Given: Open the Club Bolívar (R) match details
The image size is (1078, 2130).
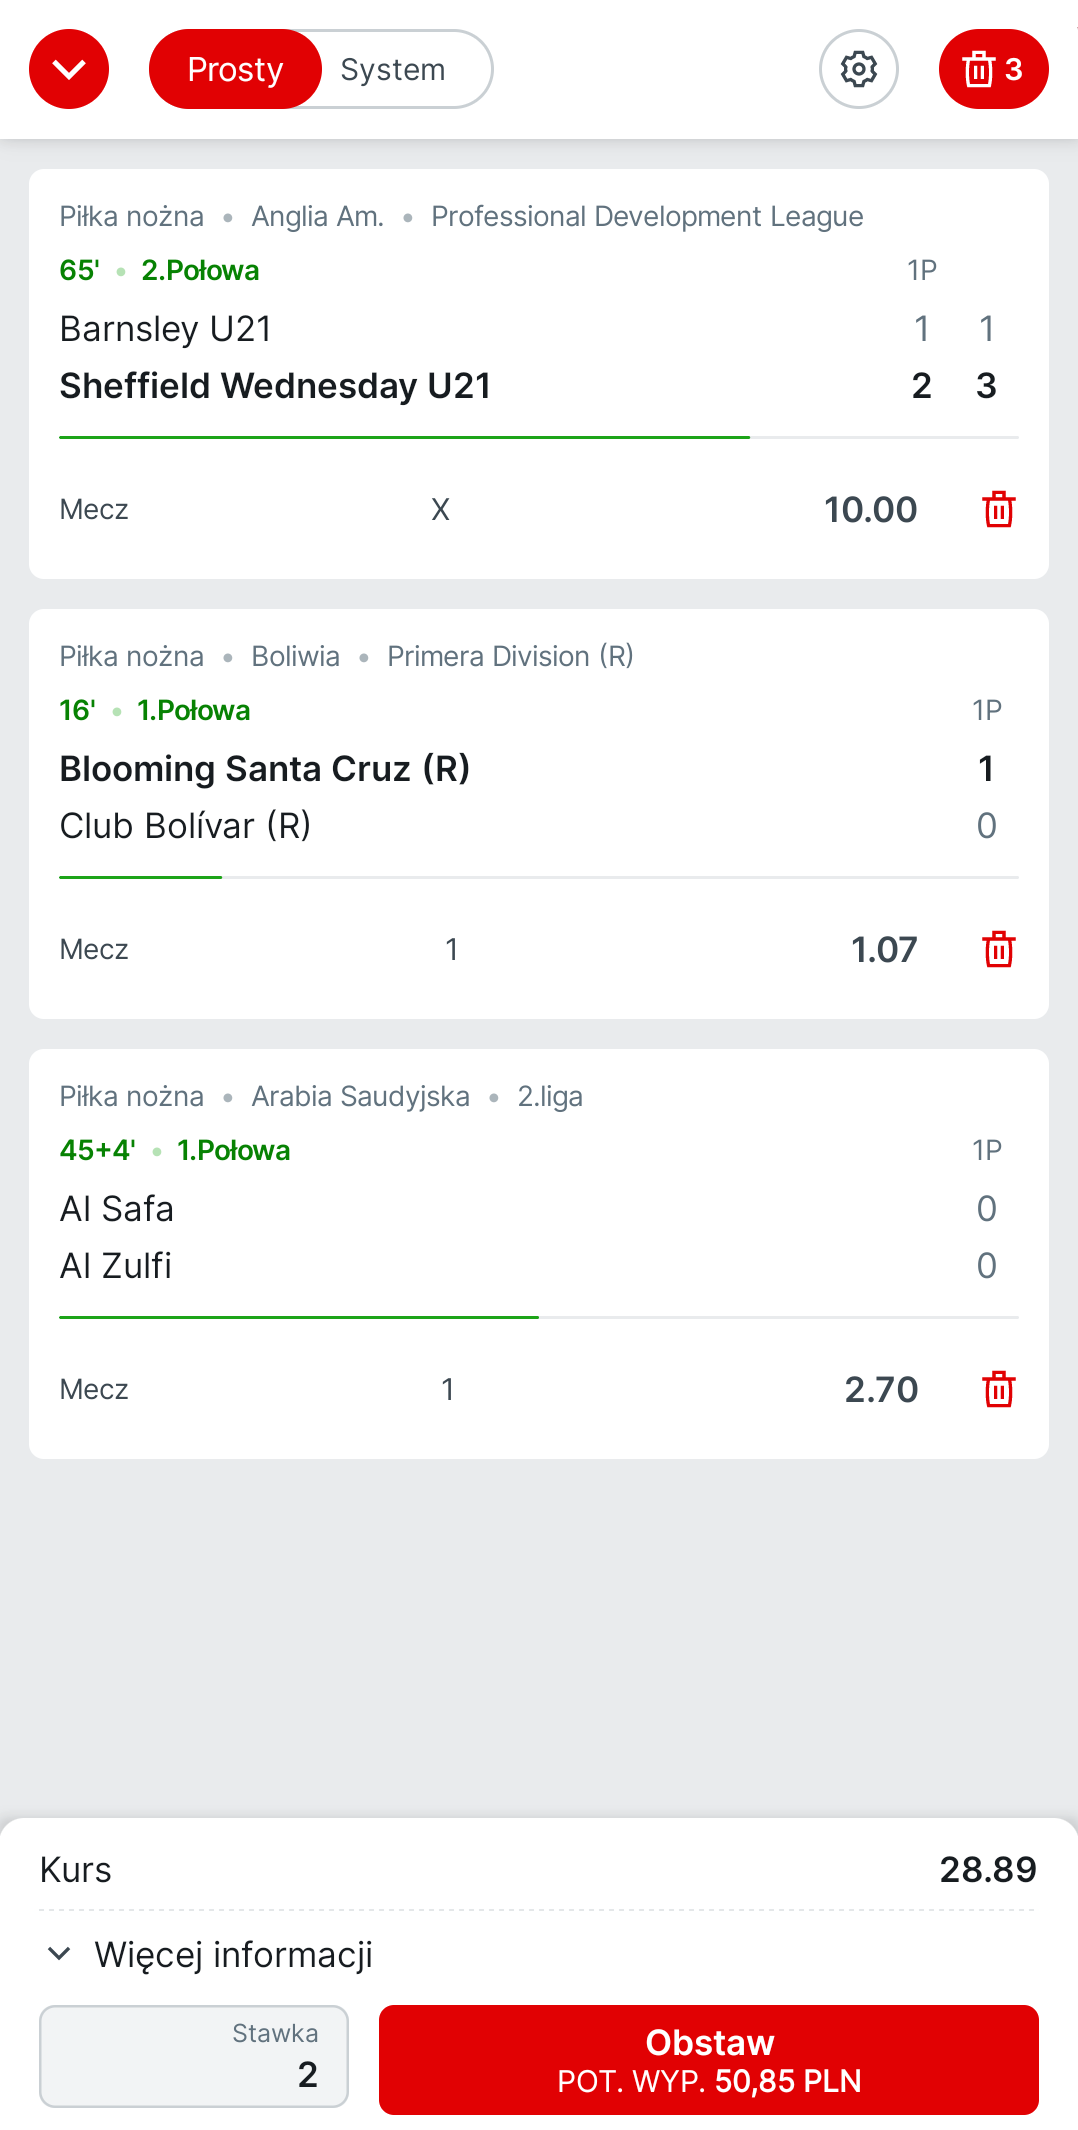Looking at the screenshot, I should [185, 826].
